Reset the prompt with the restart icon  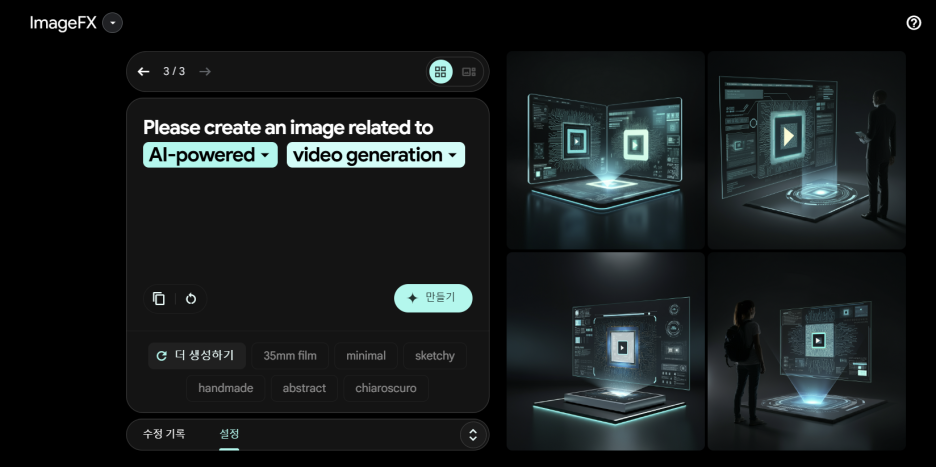pos(190,298)
